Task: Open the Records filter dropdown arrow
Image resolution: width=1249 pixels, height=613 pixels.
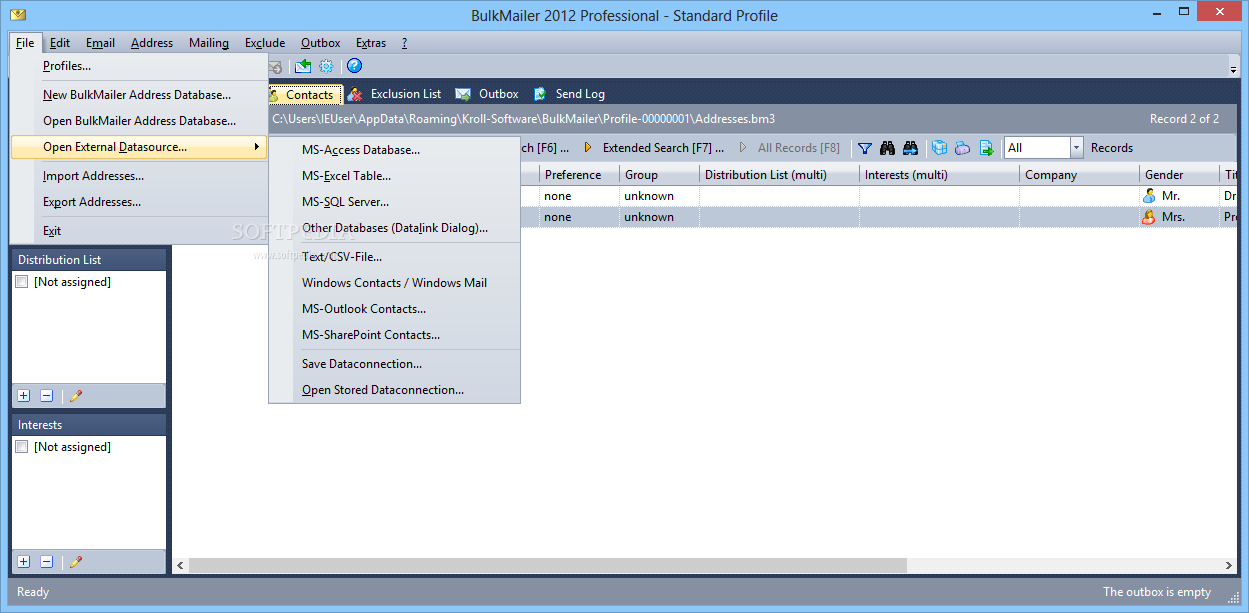Action: point(1076,148)
